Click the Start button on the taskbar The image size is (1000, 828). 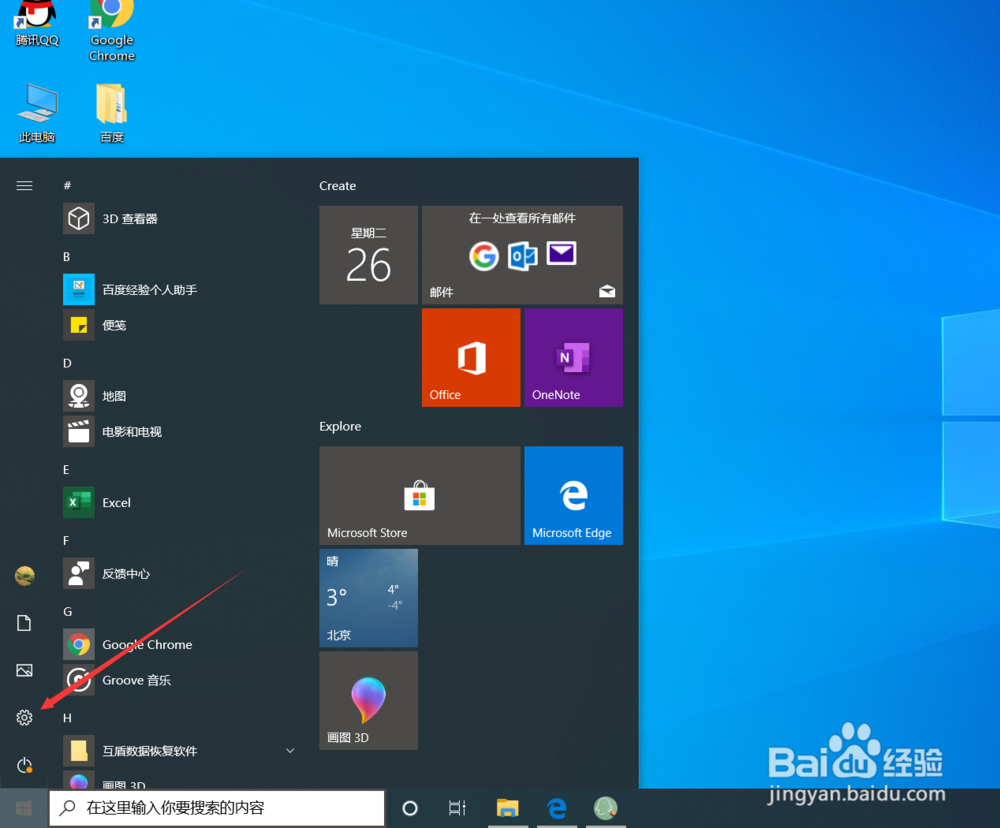(22, 807)
